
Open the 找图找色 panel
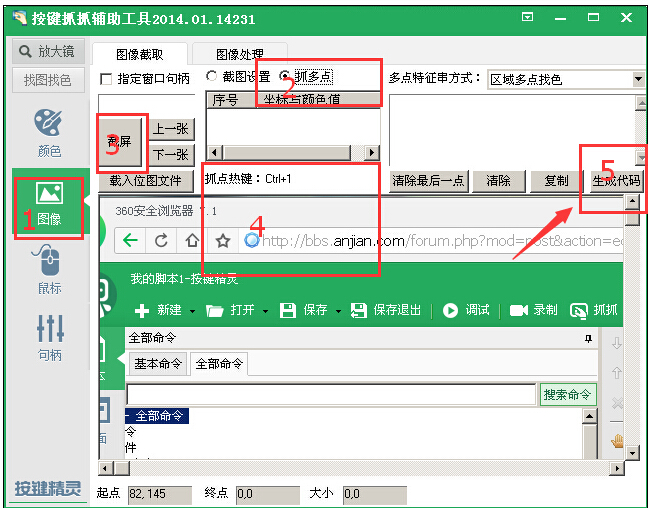click(48, 80)
